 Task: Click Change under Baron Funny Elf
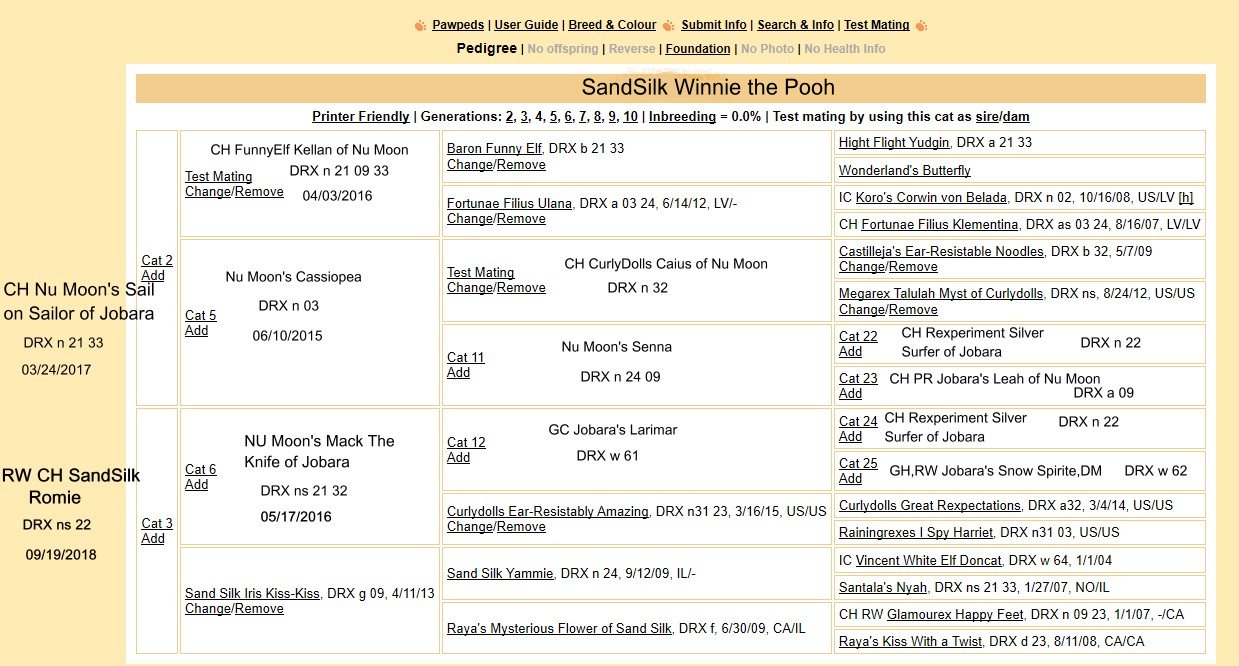tap(469, 164)
